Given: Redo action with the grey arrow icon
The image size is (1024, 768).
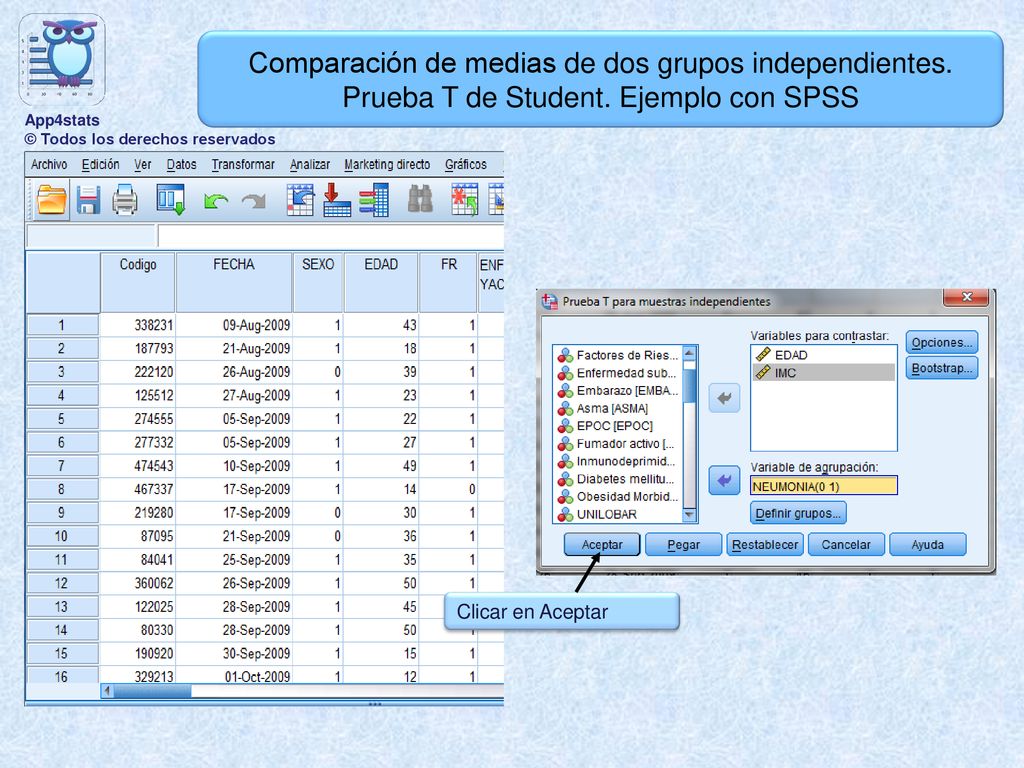Looking at the screenshot, I should (254, 201).
